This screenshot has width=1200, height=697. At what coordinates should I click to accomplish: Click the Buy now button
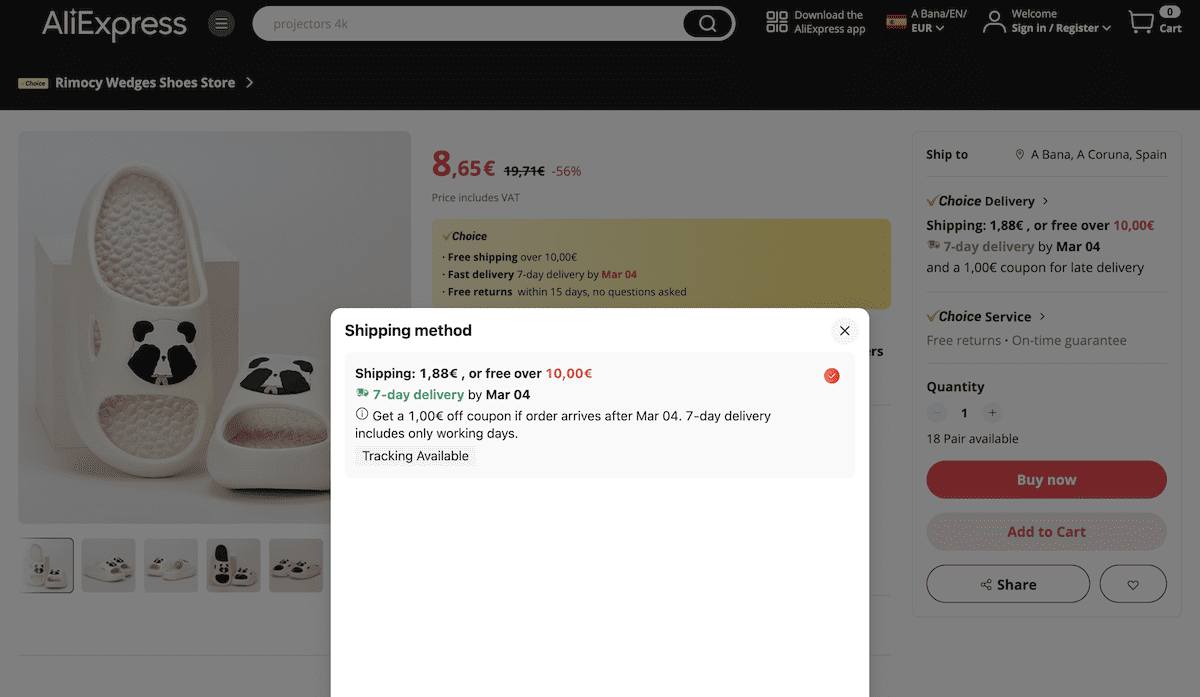1046,479
